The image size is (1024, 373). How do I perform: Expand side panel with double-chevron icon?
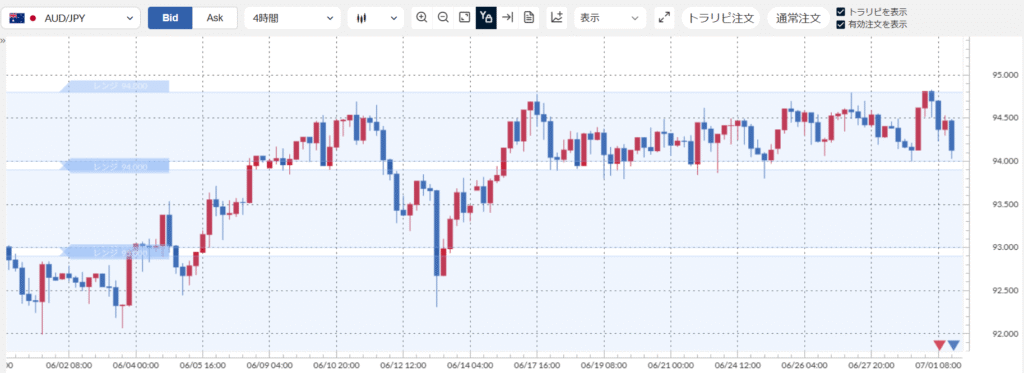pyautogui.click(x=3, y=41)
